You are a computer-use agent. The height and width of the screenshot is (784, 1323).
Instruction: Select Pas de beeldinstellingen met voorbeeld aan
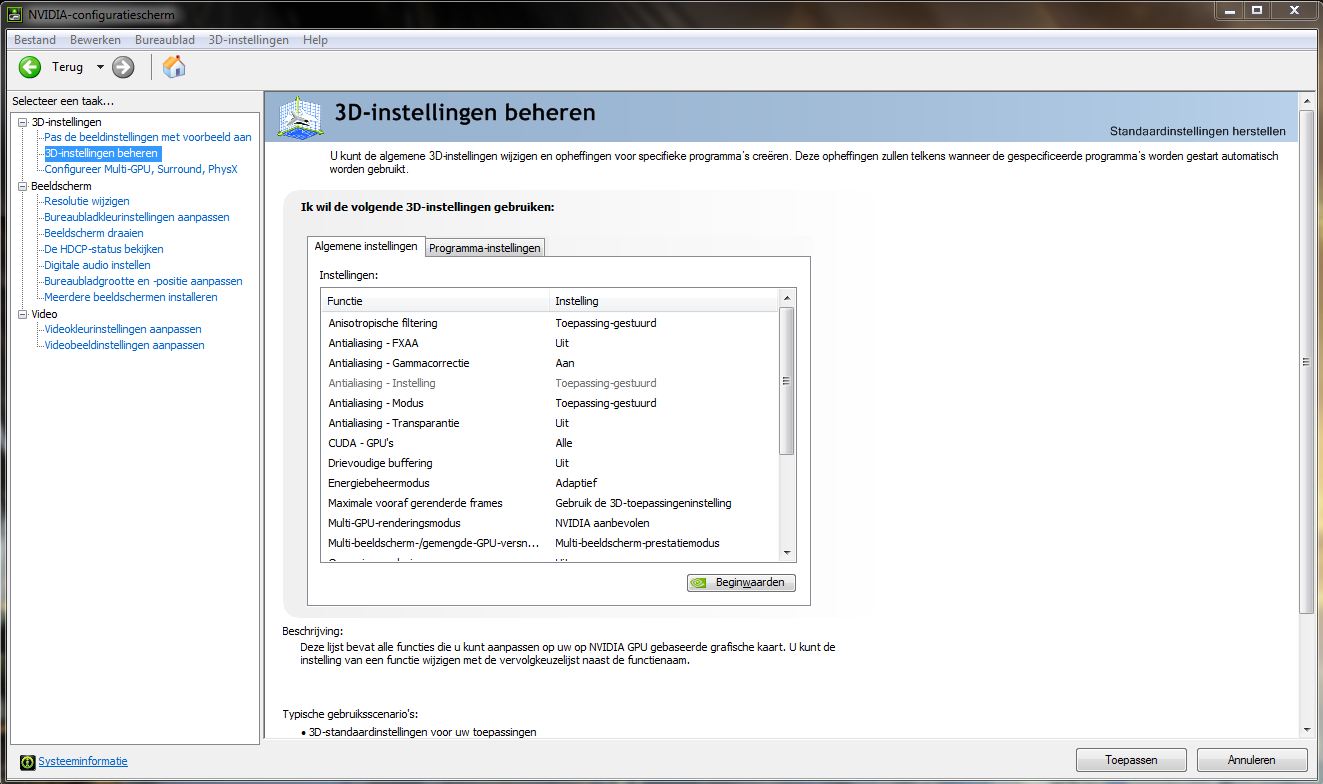pos(148,137)
